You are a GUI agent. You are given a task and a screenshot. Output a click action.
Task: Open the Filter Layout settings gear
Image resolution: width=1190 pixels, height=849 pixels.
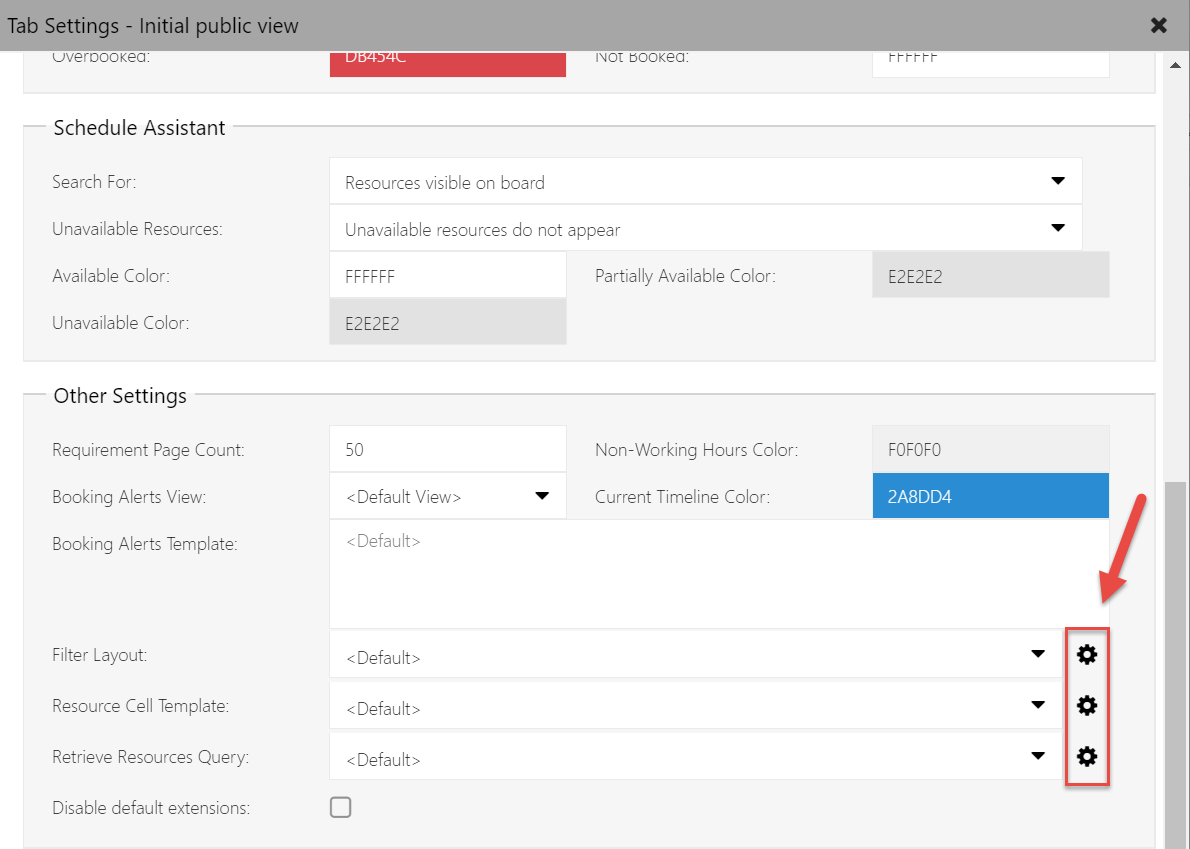point(1087,654)
